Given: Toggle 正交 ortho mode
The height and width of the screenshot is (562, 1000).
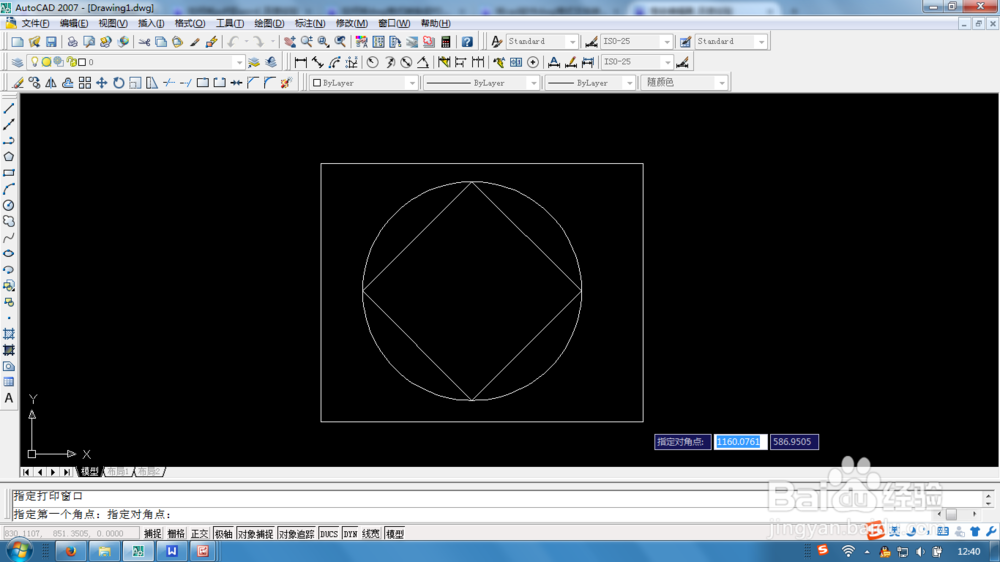Looking at the screenshot, I should coord(200,534).
